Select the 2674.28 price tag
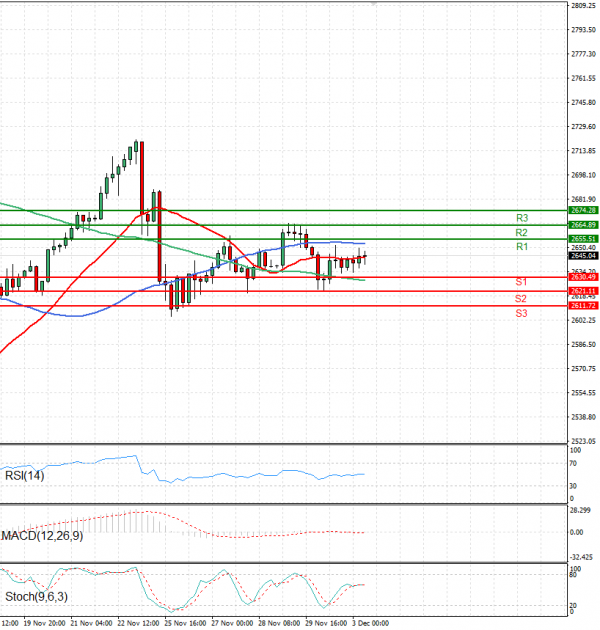The image size is (600, 630). 584,210
